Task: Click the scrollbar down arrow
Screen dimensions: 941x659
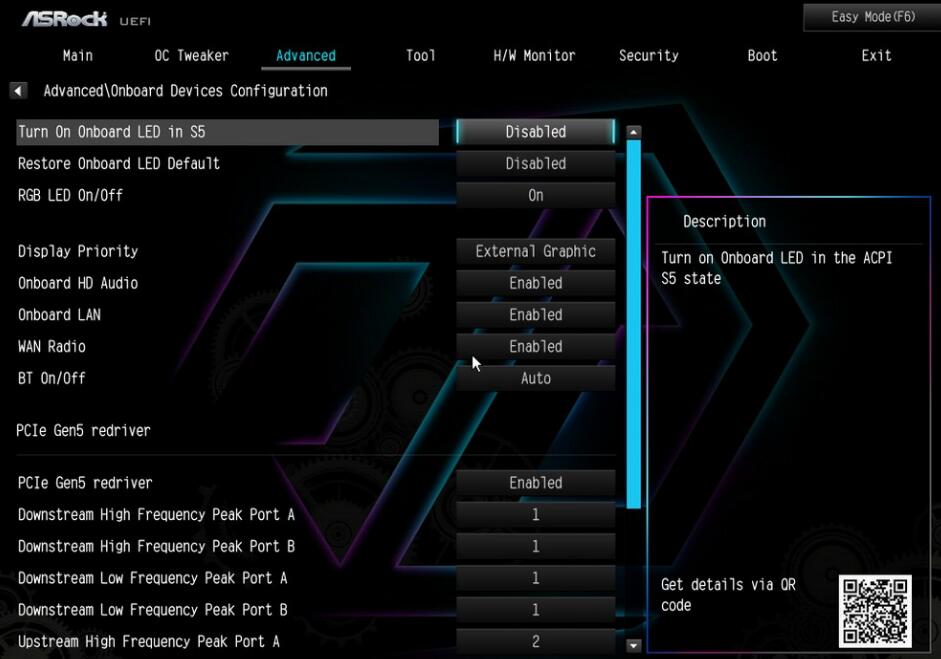Action: tap(633, 646)
